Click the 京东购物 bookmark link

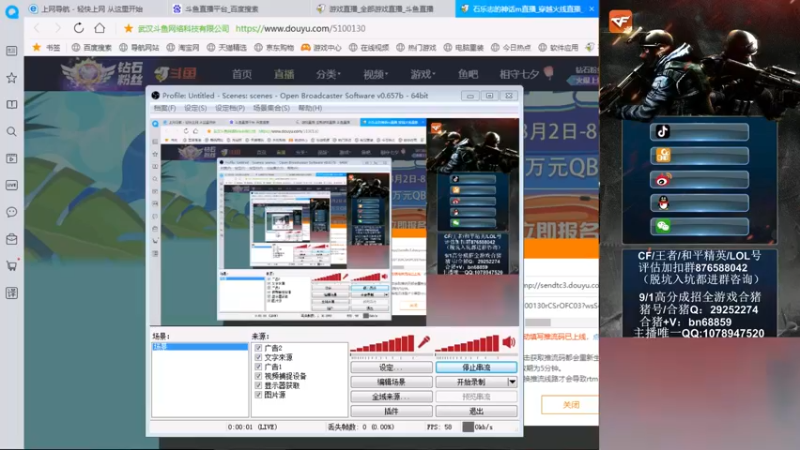(x=274, y=47)
